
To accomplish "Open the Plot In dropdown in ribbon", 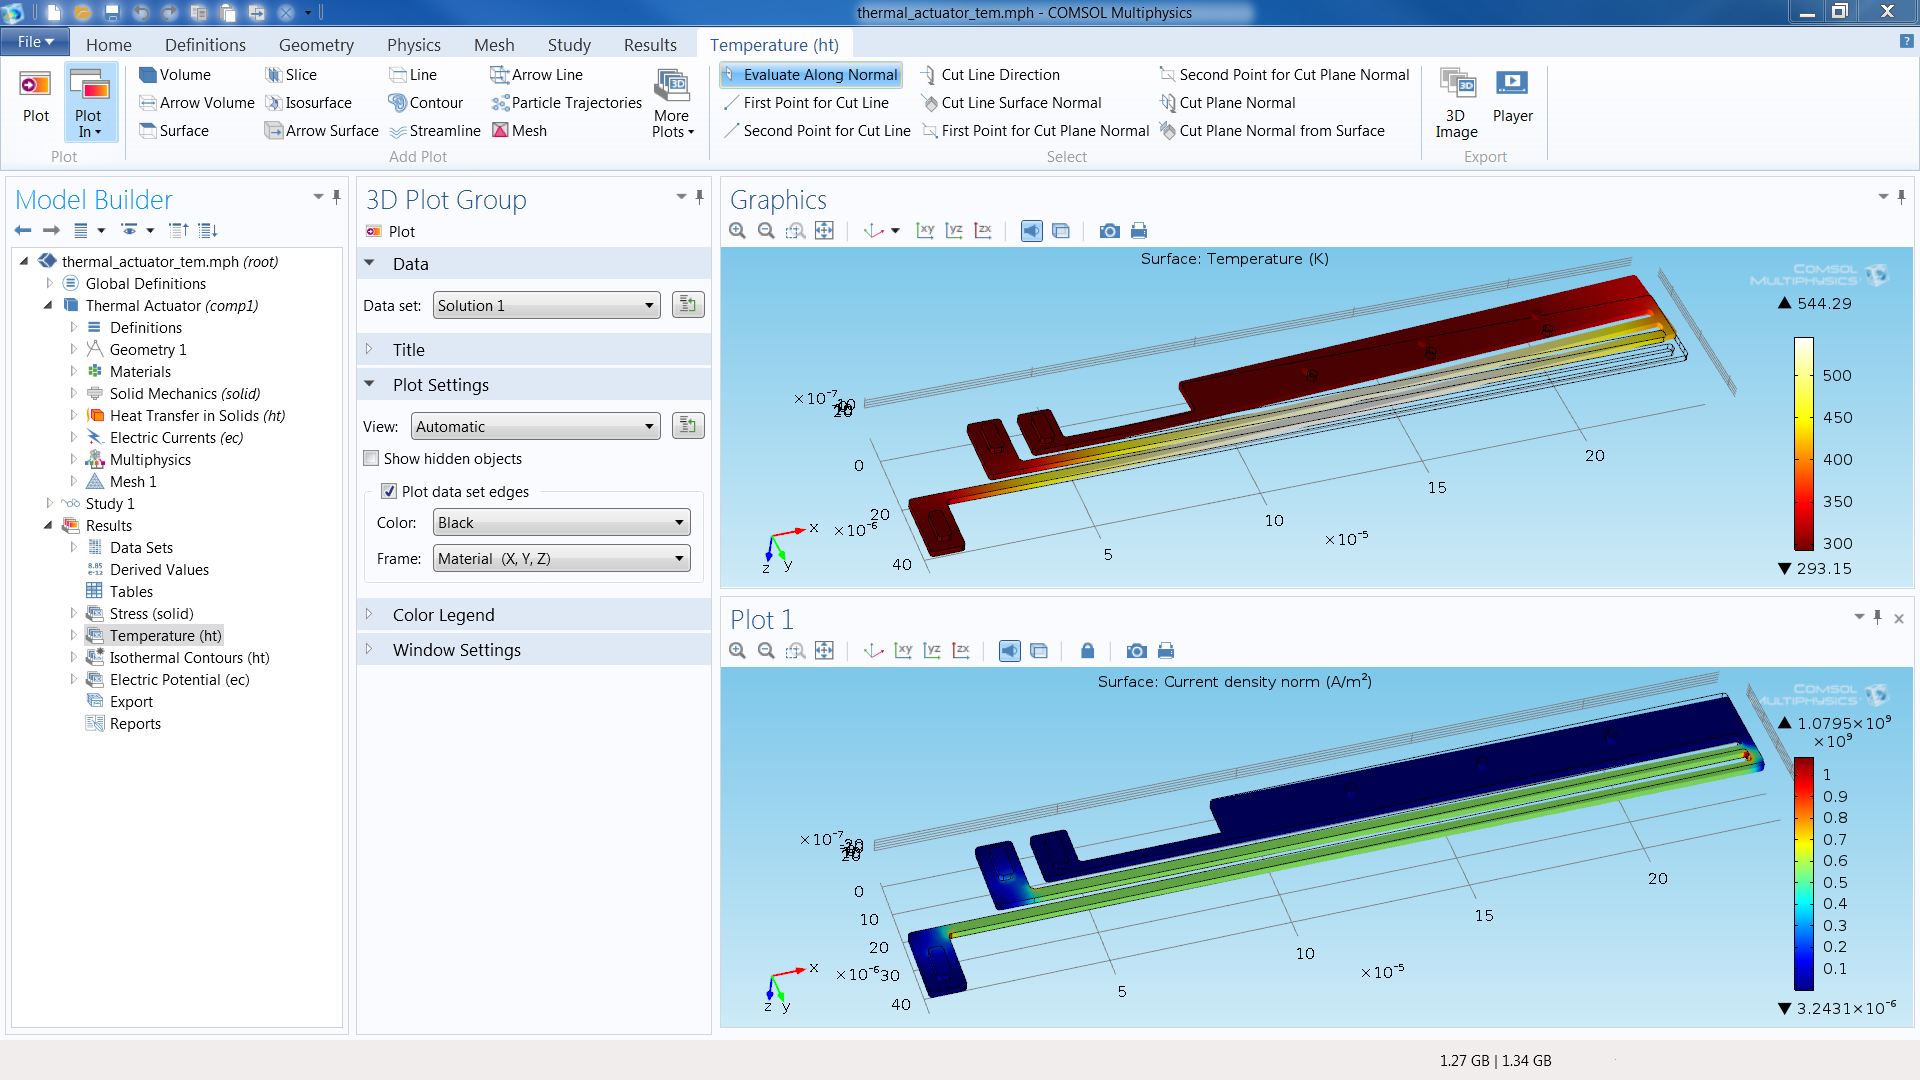I will 90,103.
